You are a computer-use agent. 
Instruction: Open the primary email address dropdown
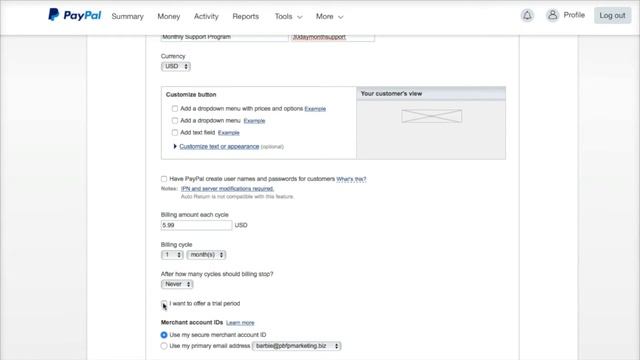(297, 346)
